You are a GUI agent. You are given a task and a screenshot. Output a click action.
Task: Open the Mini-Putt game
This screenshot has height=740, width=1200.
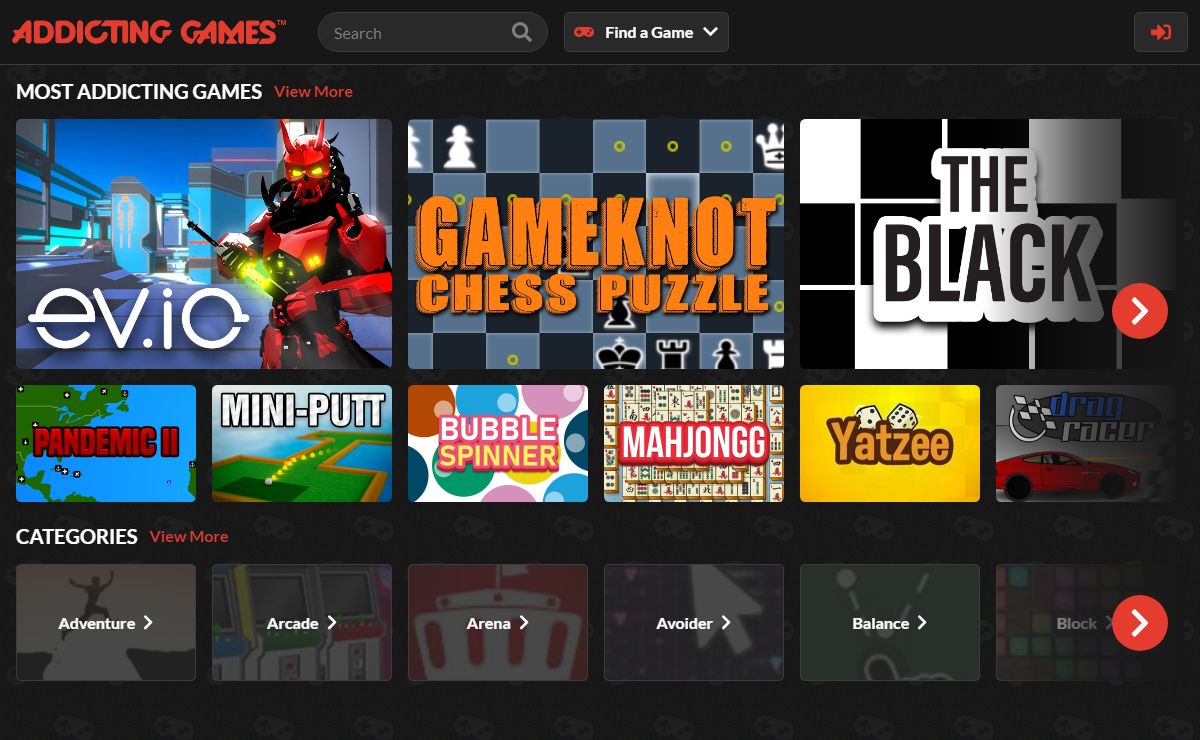[302, 443]
